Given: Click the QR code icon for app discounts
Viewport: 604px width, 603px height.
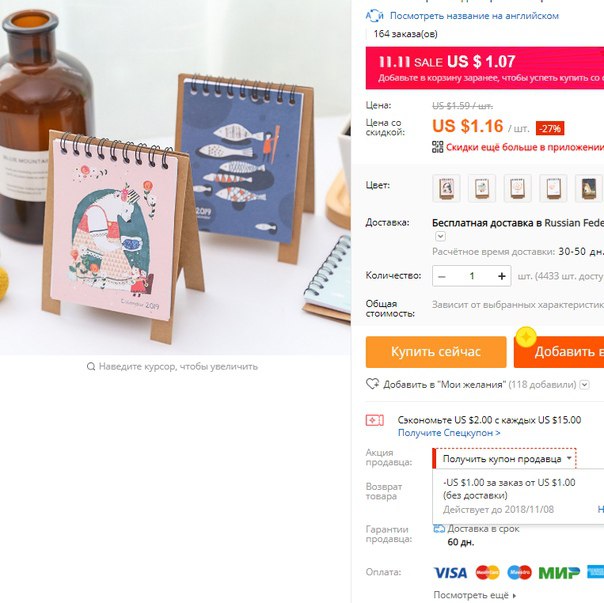Looking at the screenshot, I should click(x=437, y=147).
